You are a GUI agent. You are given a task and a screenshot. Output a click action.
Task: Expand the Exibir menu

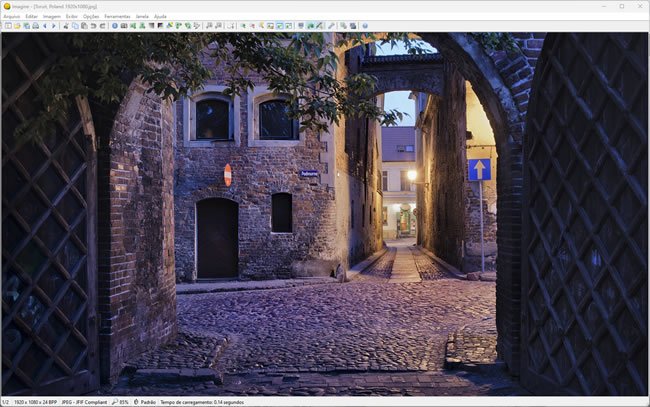pos(72,16)
